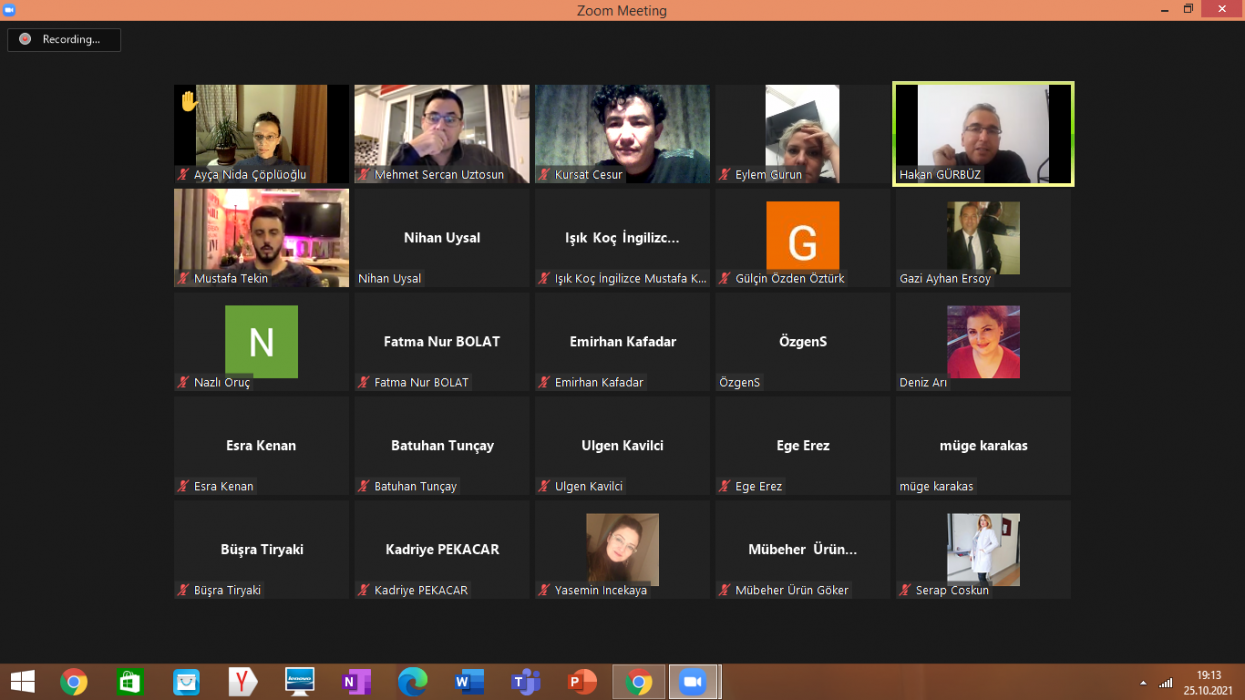The width and height of the screenshot is (1245, 700).
Task: Select the ÖzgenS participant tile
Action: click(x=802, y=342)
